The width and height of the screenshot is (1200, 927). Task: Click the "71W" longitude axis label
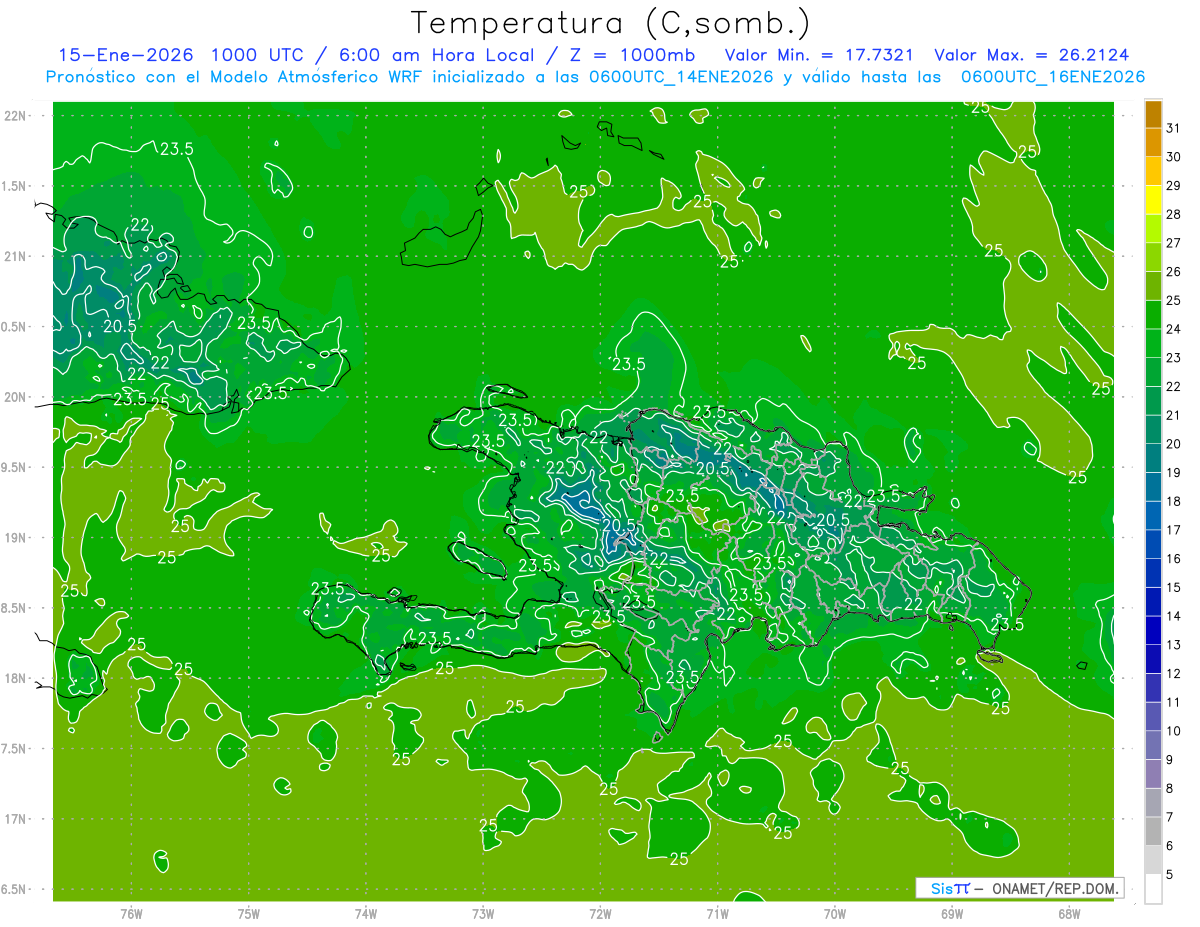click(x=718, y=913)
